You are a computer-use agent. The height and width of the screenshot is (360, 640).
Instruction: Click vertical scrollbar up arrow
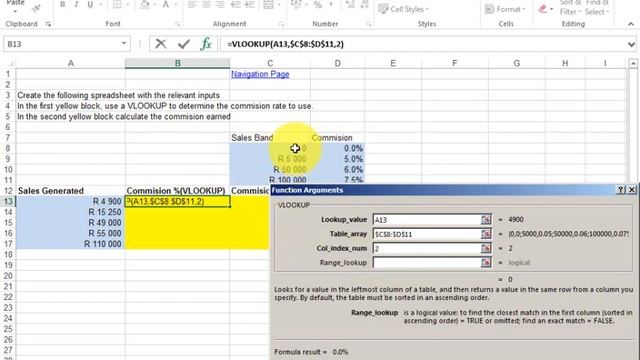(x=633, y=63)
